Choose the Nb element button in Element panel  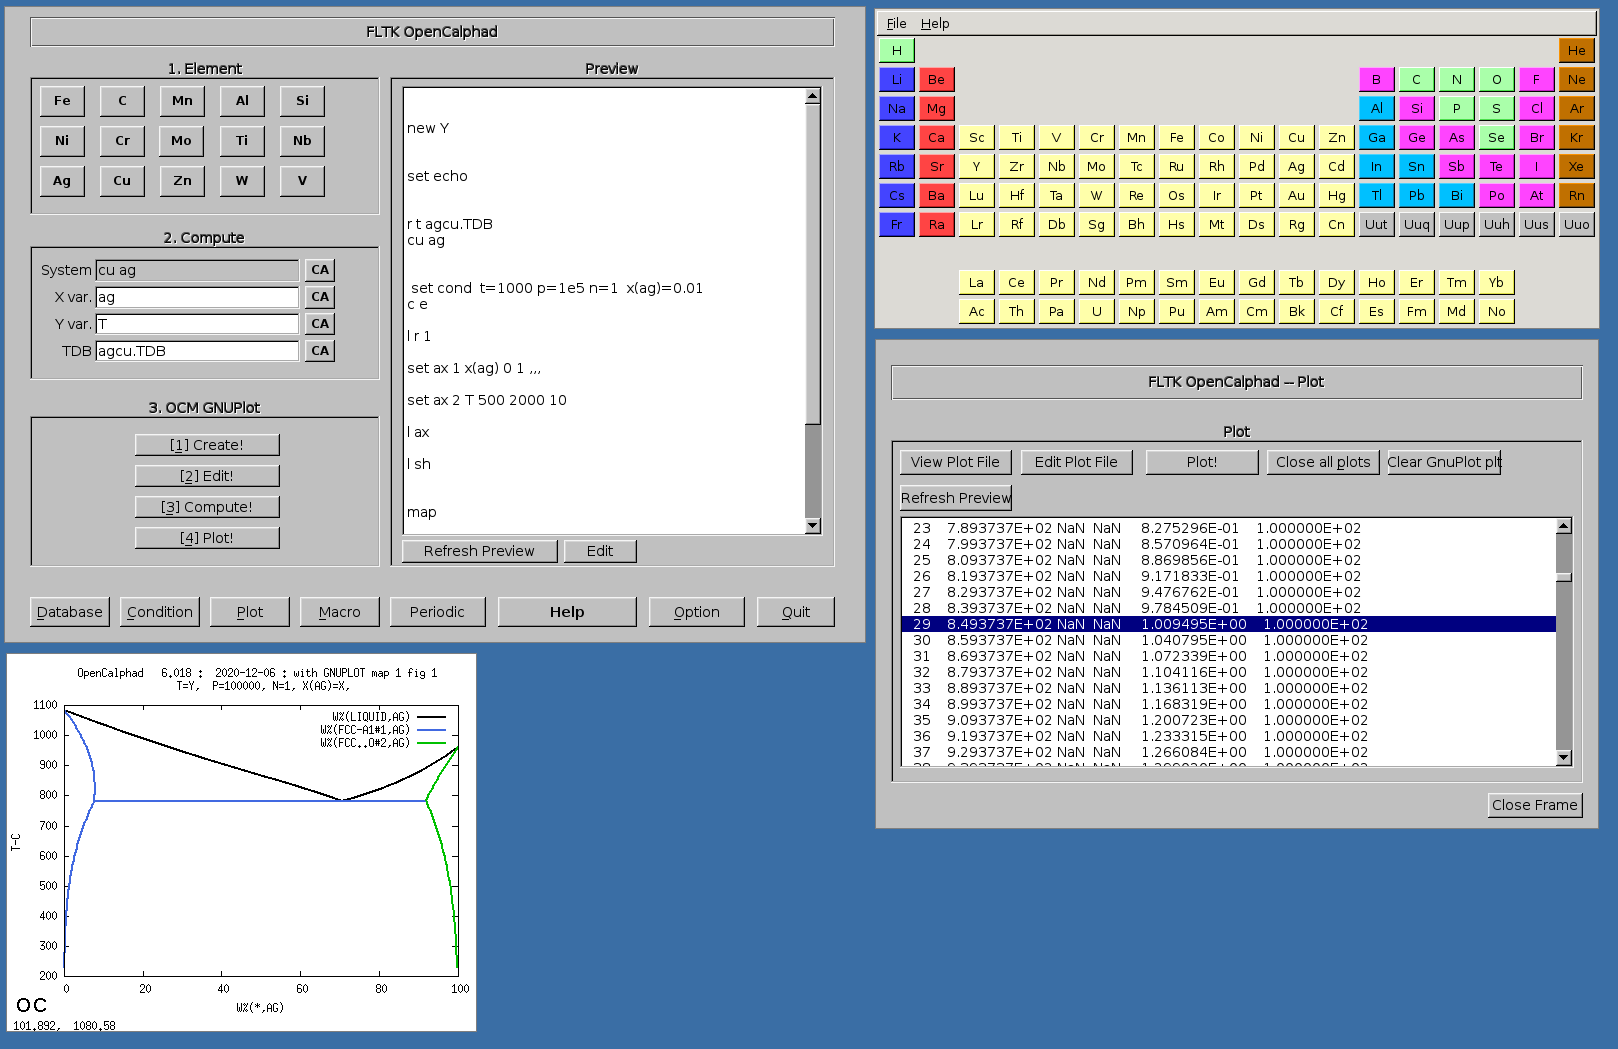(x=302, y=141)
